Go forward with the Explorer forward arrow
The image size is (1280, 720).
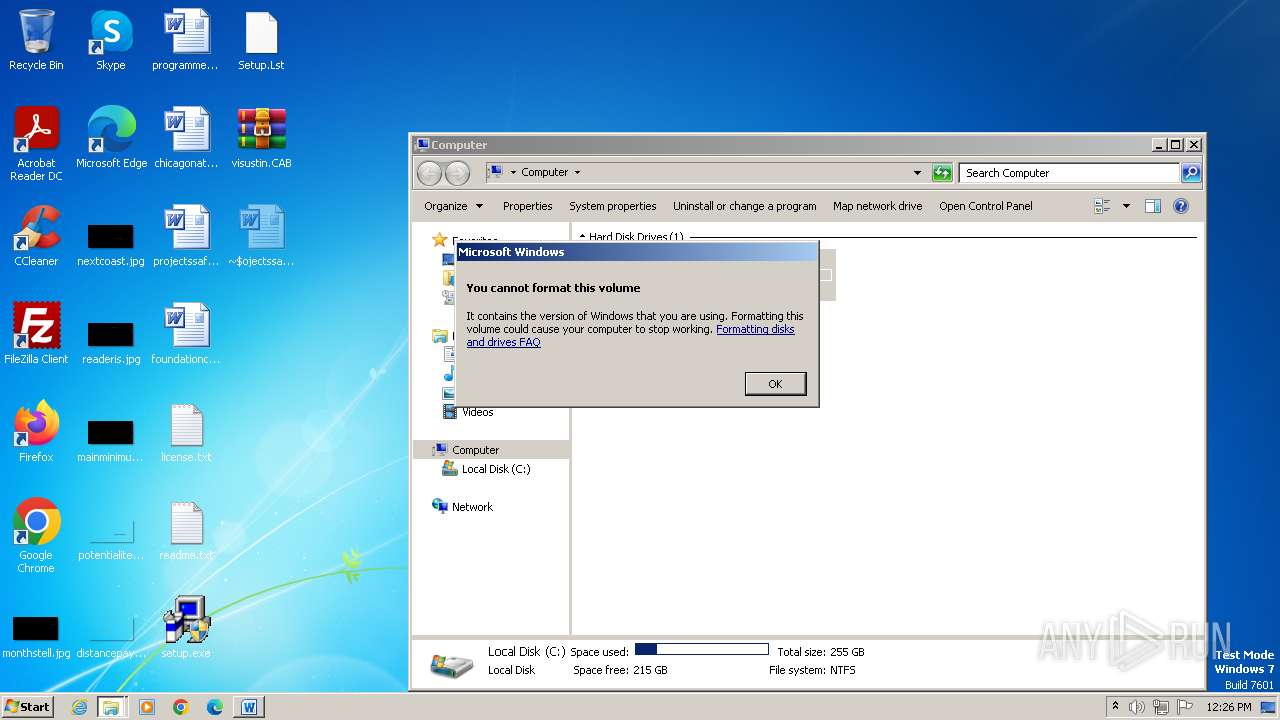[x=457, y=173]
